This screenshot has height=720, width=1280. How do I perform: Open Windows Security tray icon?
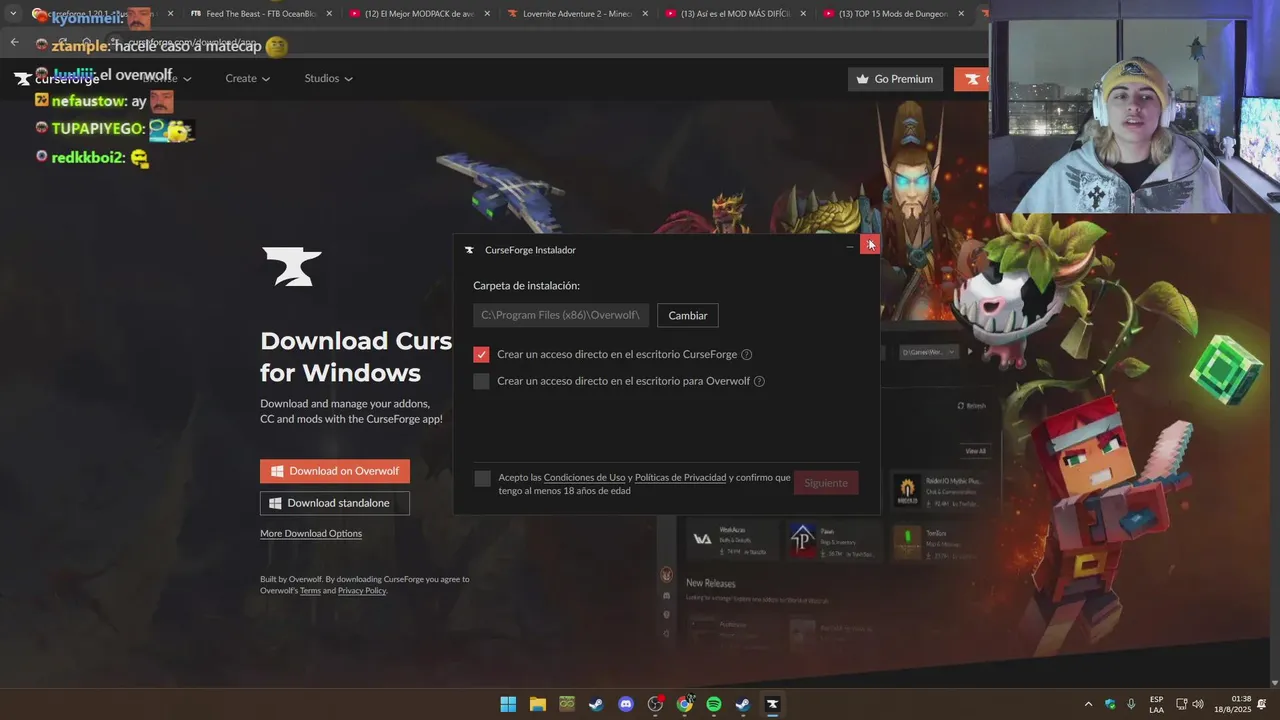tap(1110, 704)
